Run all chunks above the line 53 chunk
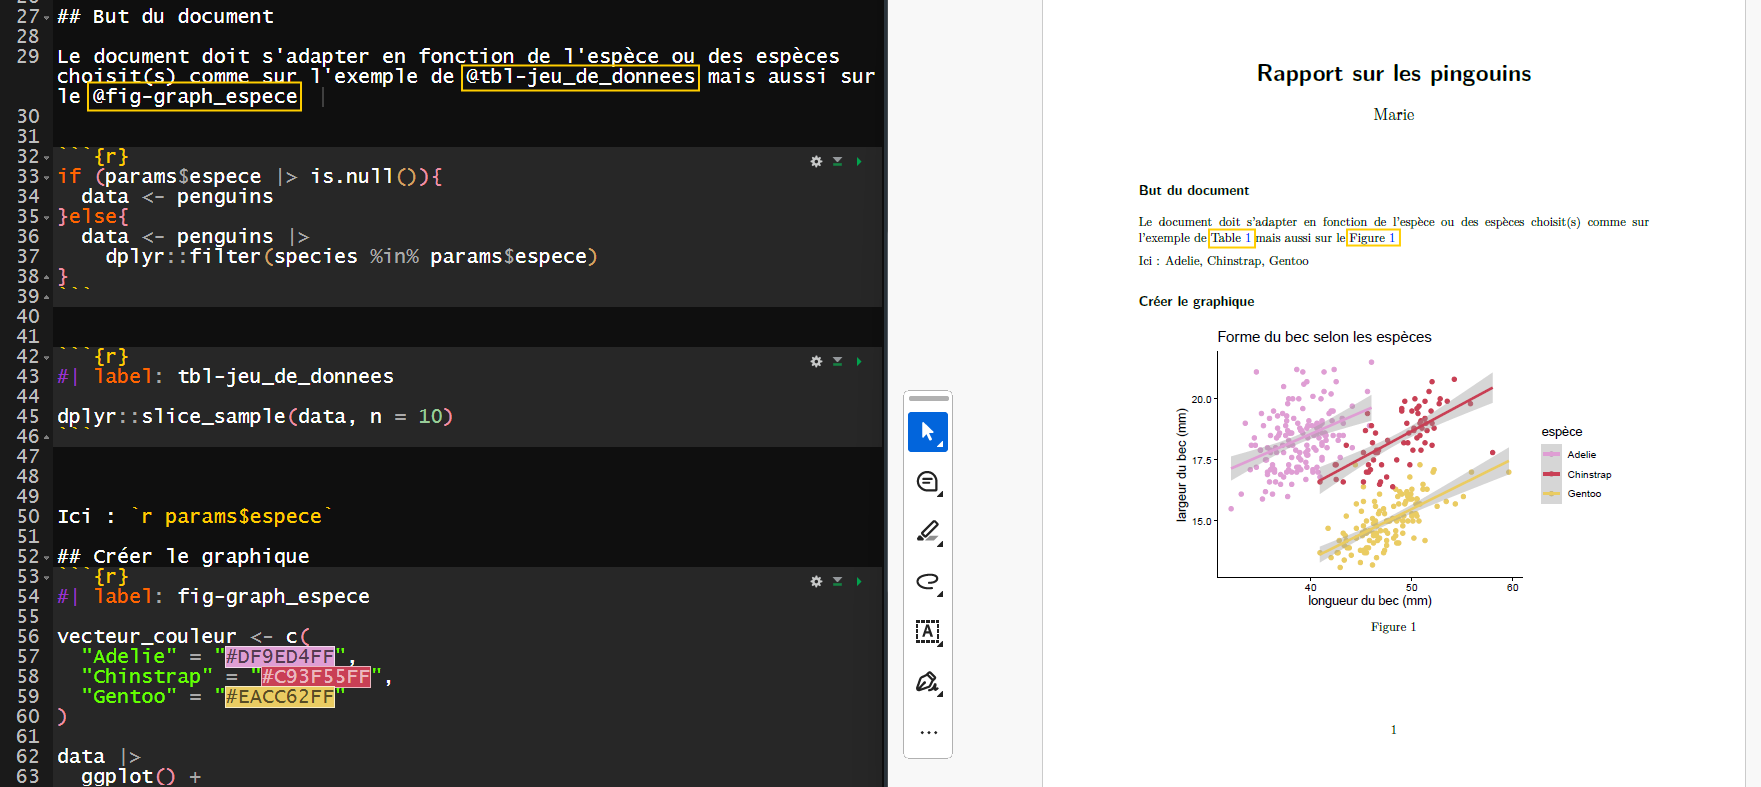Viewport: 1761px width, 787px height. click(x=838, y=581)
